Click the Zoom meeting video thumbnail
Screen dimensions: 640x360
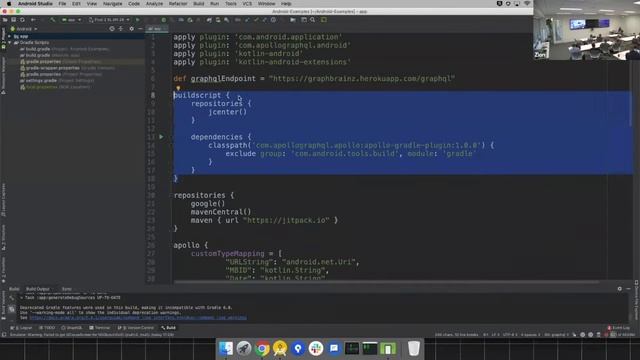(587, 30)
